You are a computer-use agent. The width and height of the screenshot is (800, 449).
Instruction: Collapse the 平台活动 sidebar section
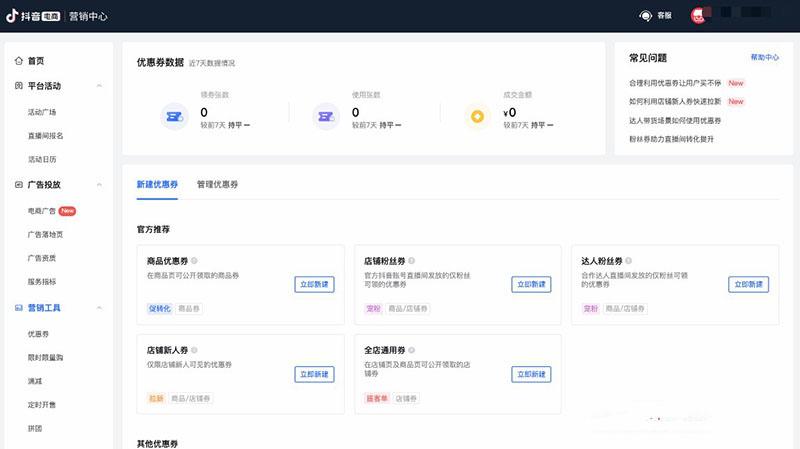[x=99, y=86]
